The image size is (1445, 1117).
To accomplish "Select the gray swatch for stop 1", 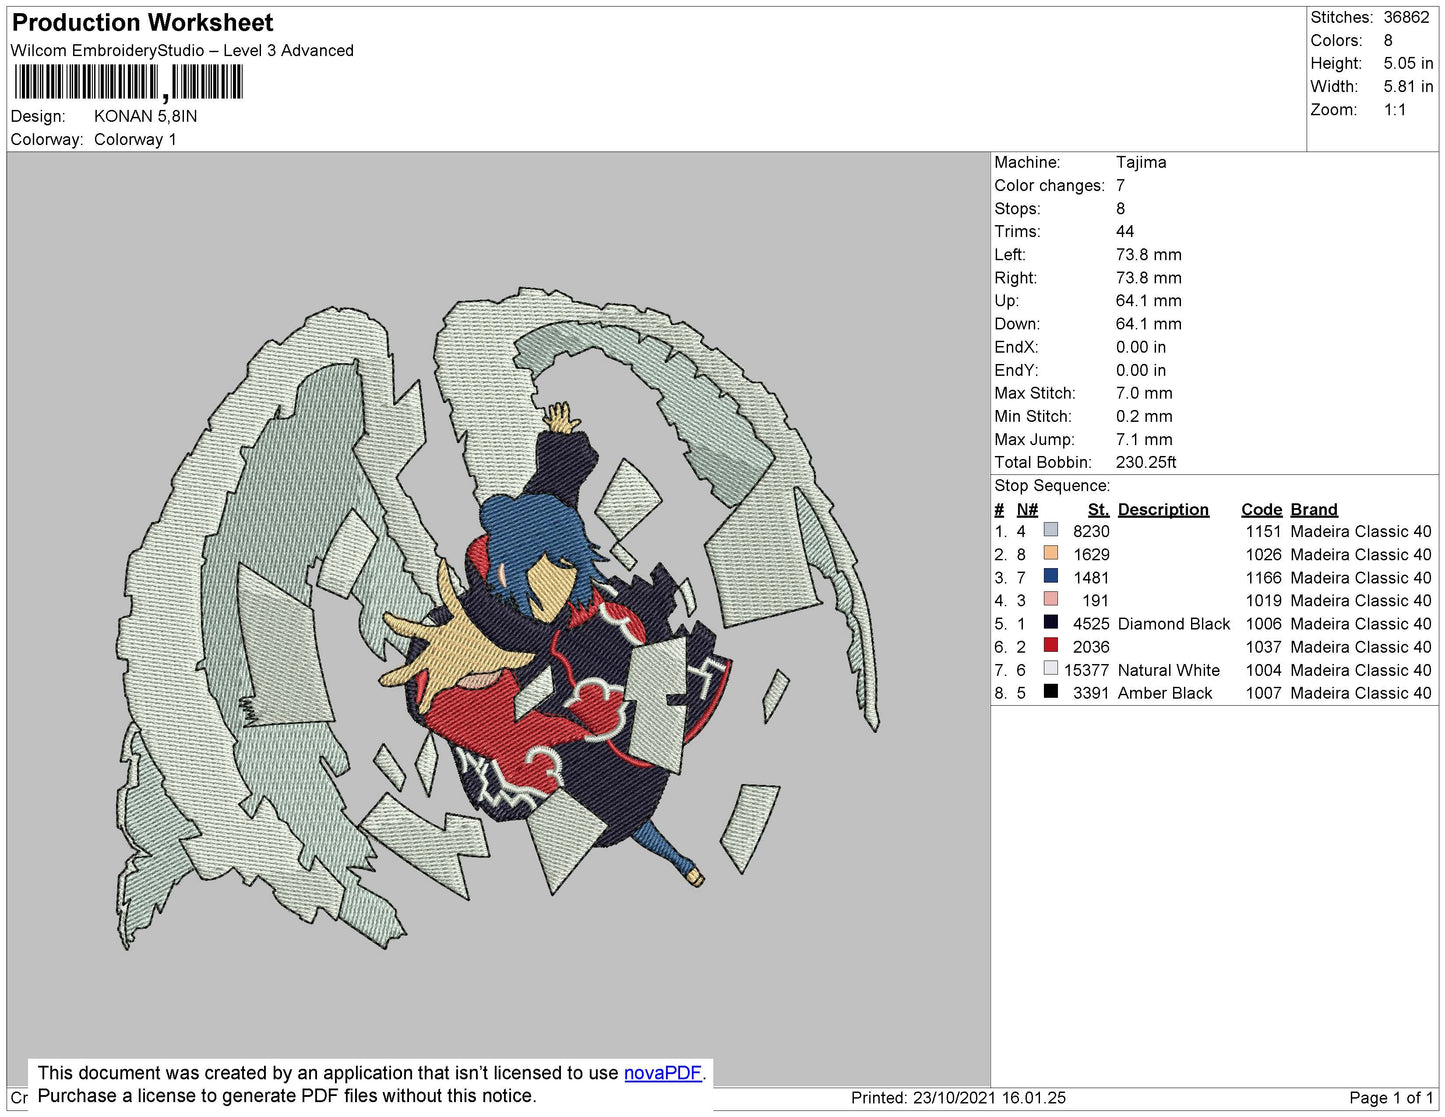I will pos(1050,530).
